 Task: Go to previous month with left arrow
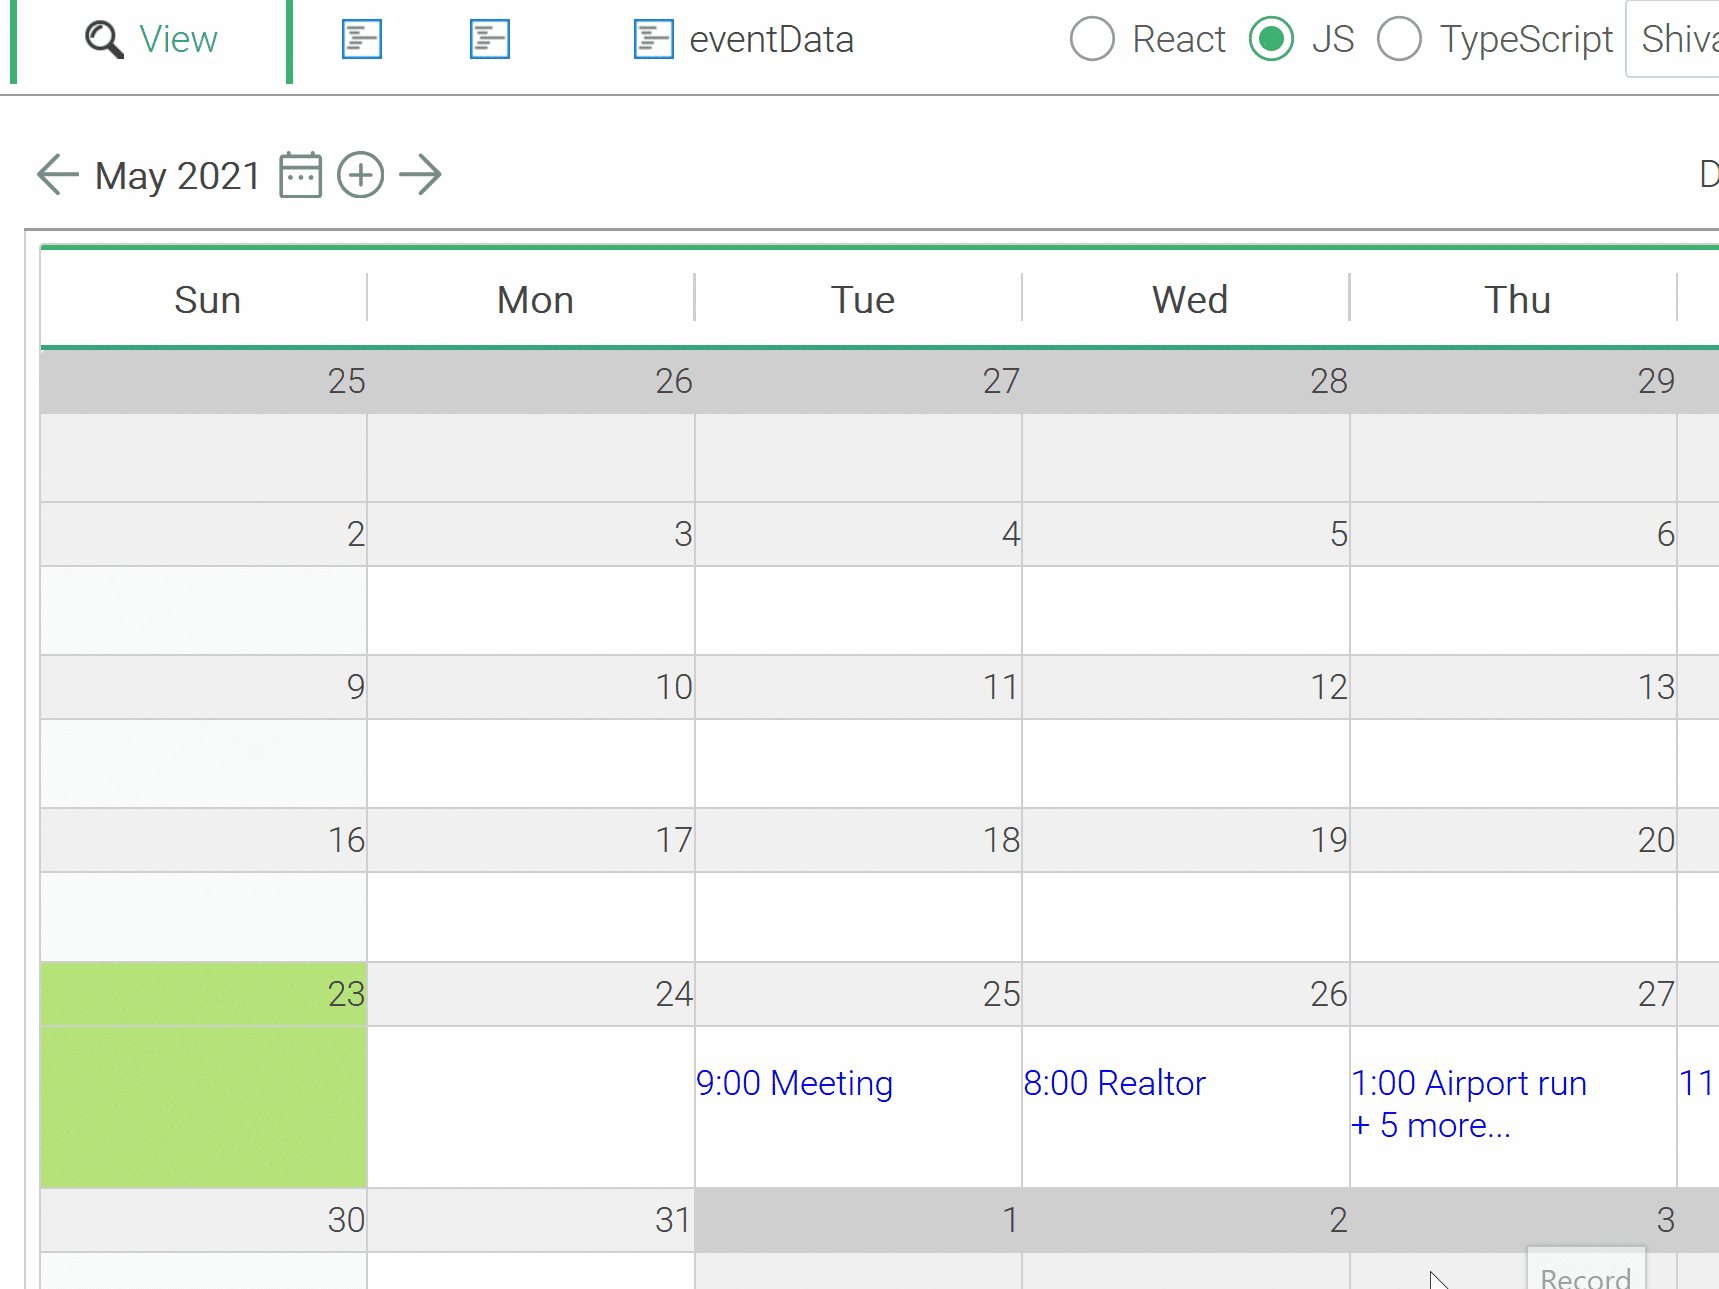click(x=57, y=175)
